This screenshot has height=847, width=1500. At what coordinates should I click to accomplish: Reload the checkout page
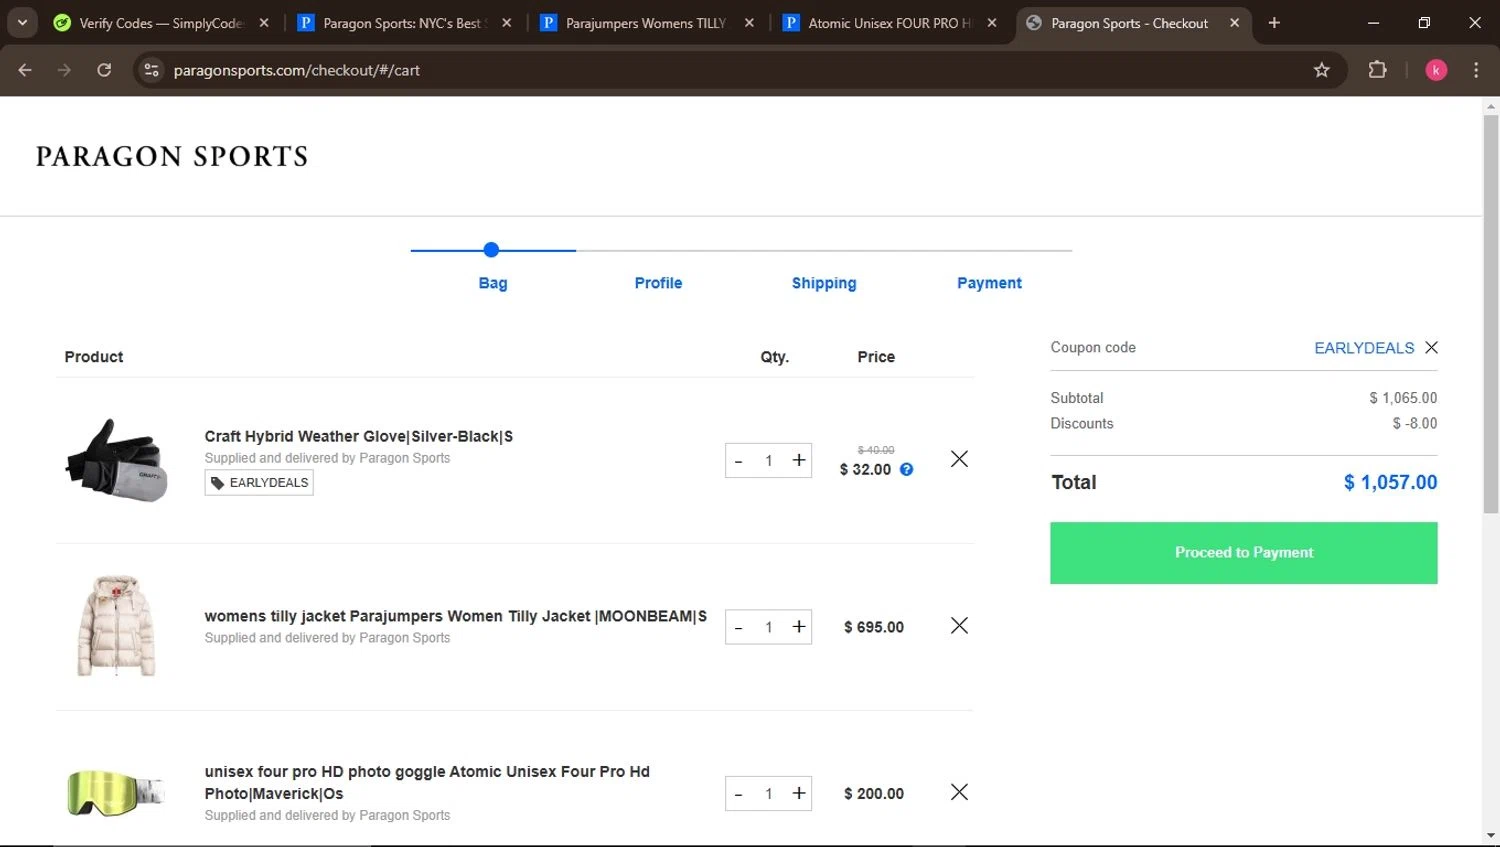click(104, 70)
